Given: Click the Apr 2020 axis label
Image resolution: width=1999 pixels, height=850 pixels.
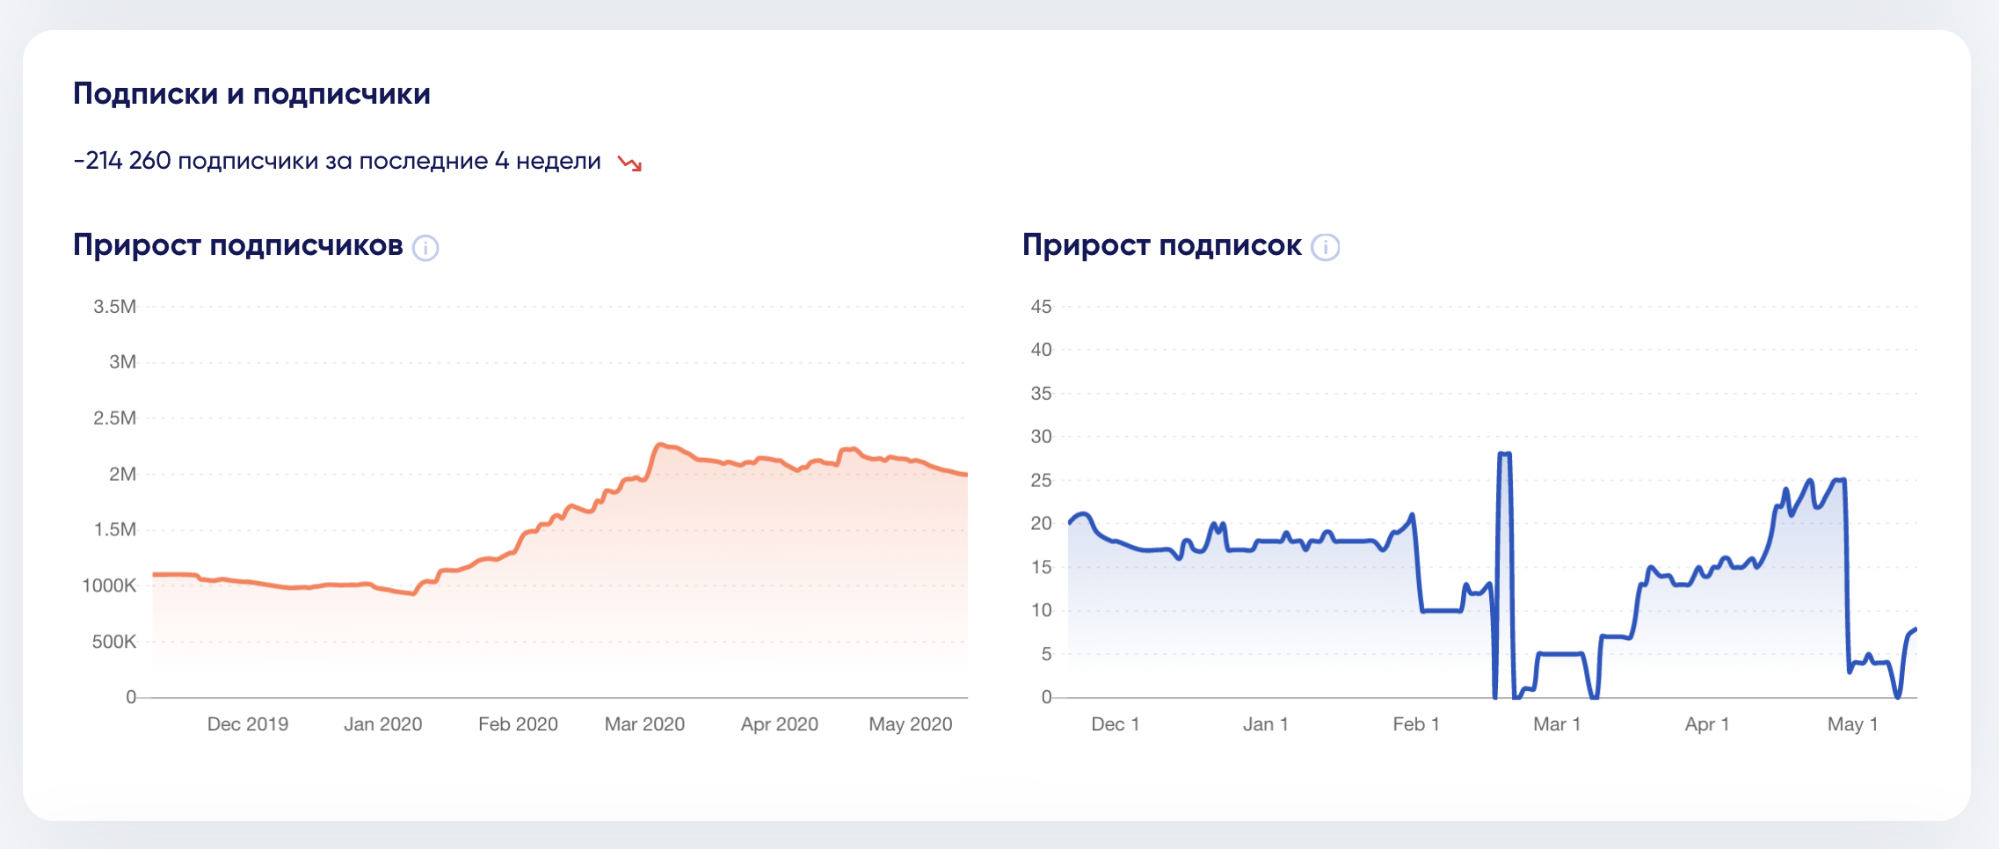Looking at the screenshot, I should (779, 724).
